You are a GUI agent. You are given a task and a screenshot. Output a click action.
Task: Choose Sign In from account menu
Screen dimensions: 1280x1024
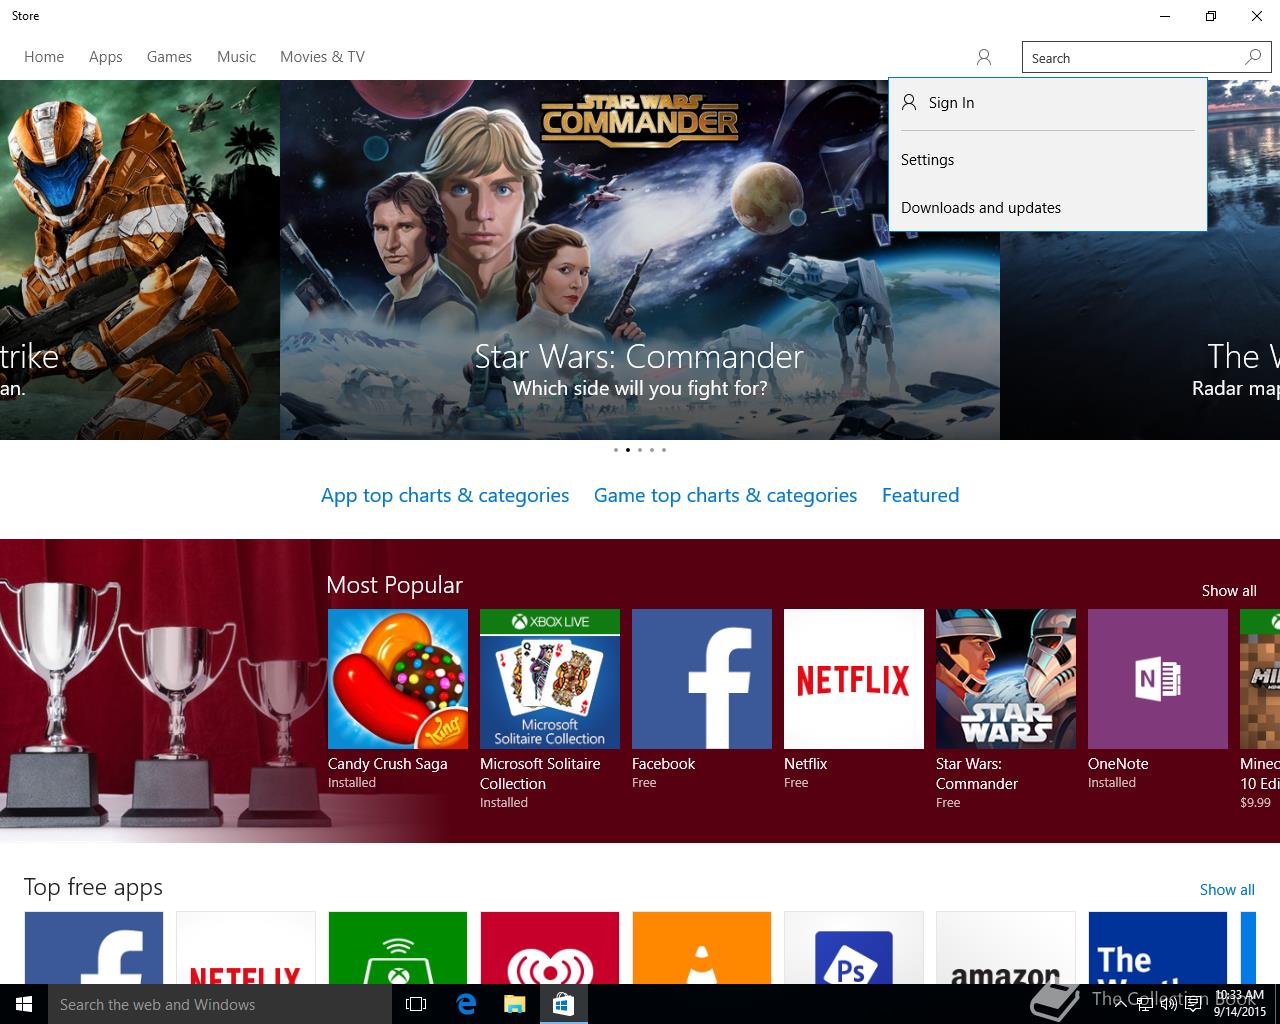[x=1047, y=103]
